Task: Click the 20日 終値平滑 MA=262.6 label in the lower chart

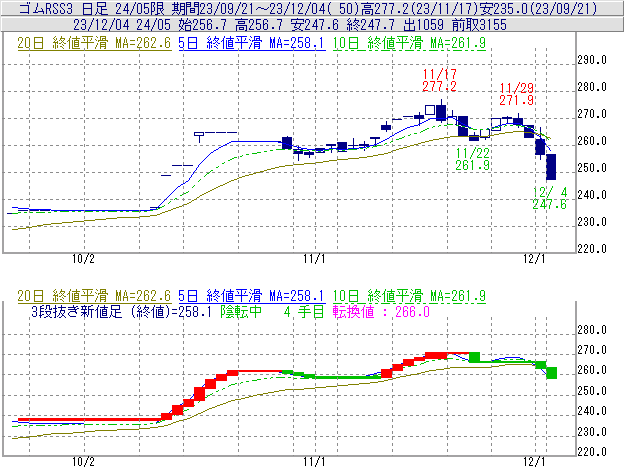Action: [94, 296]
